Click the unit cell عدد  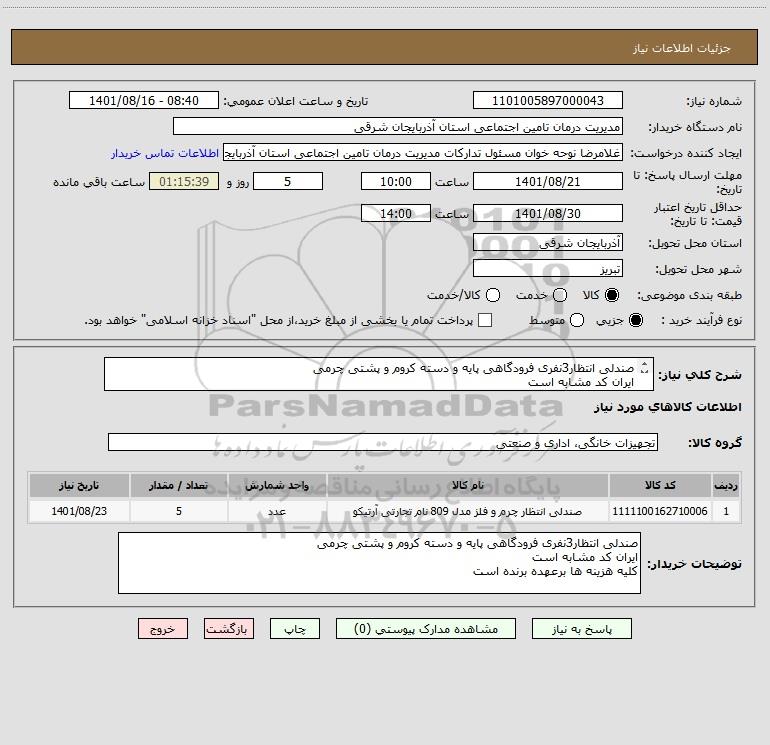pos(277,511)
